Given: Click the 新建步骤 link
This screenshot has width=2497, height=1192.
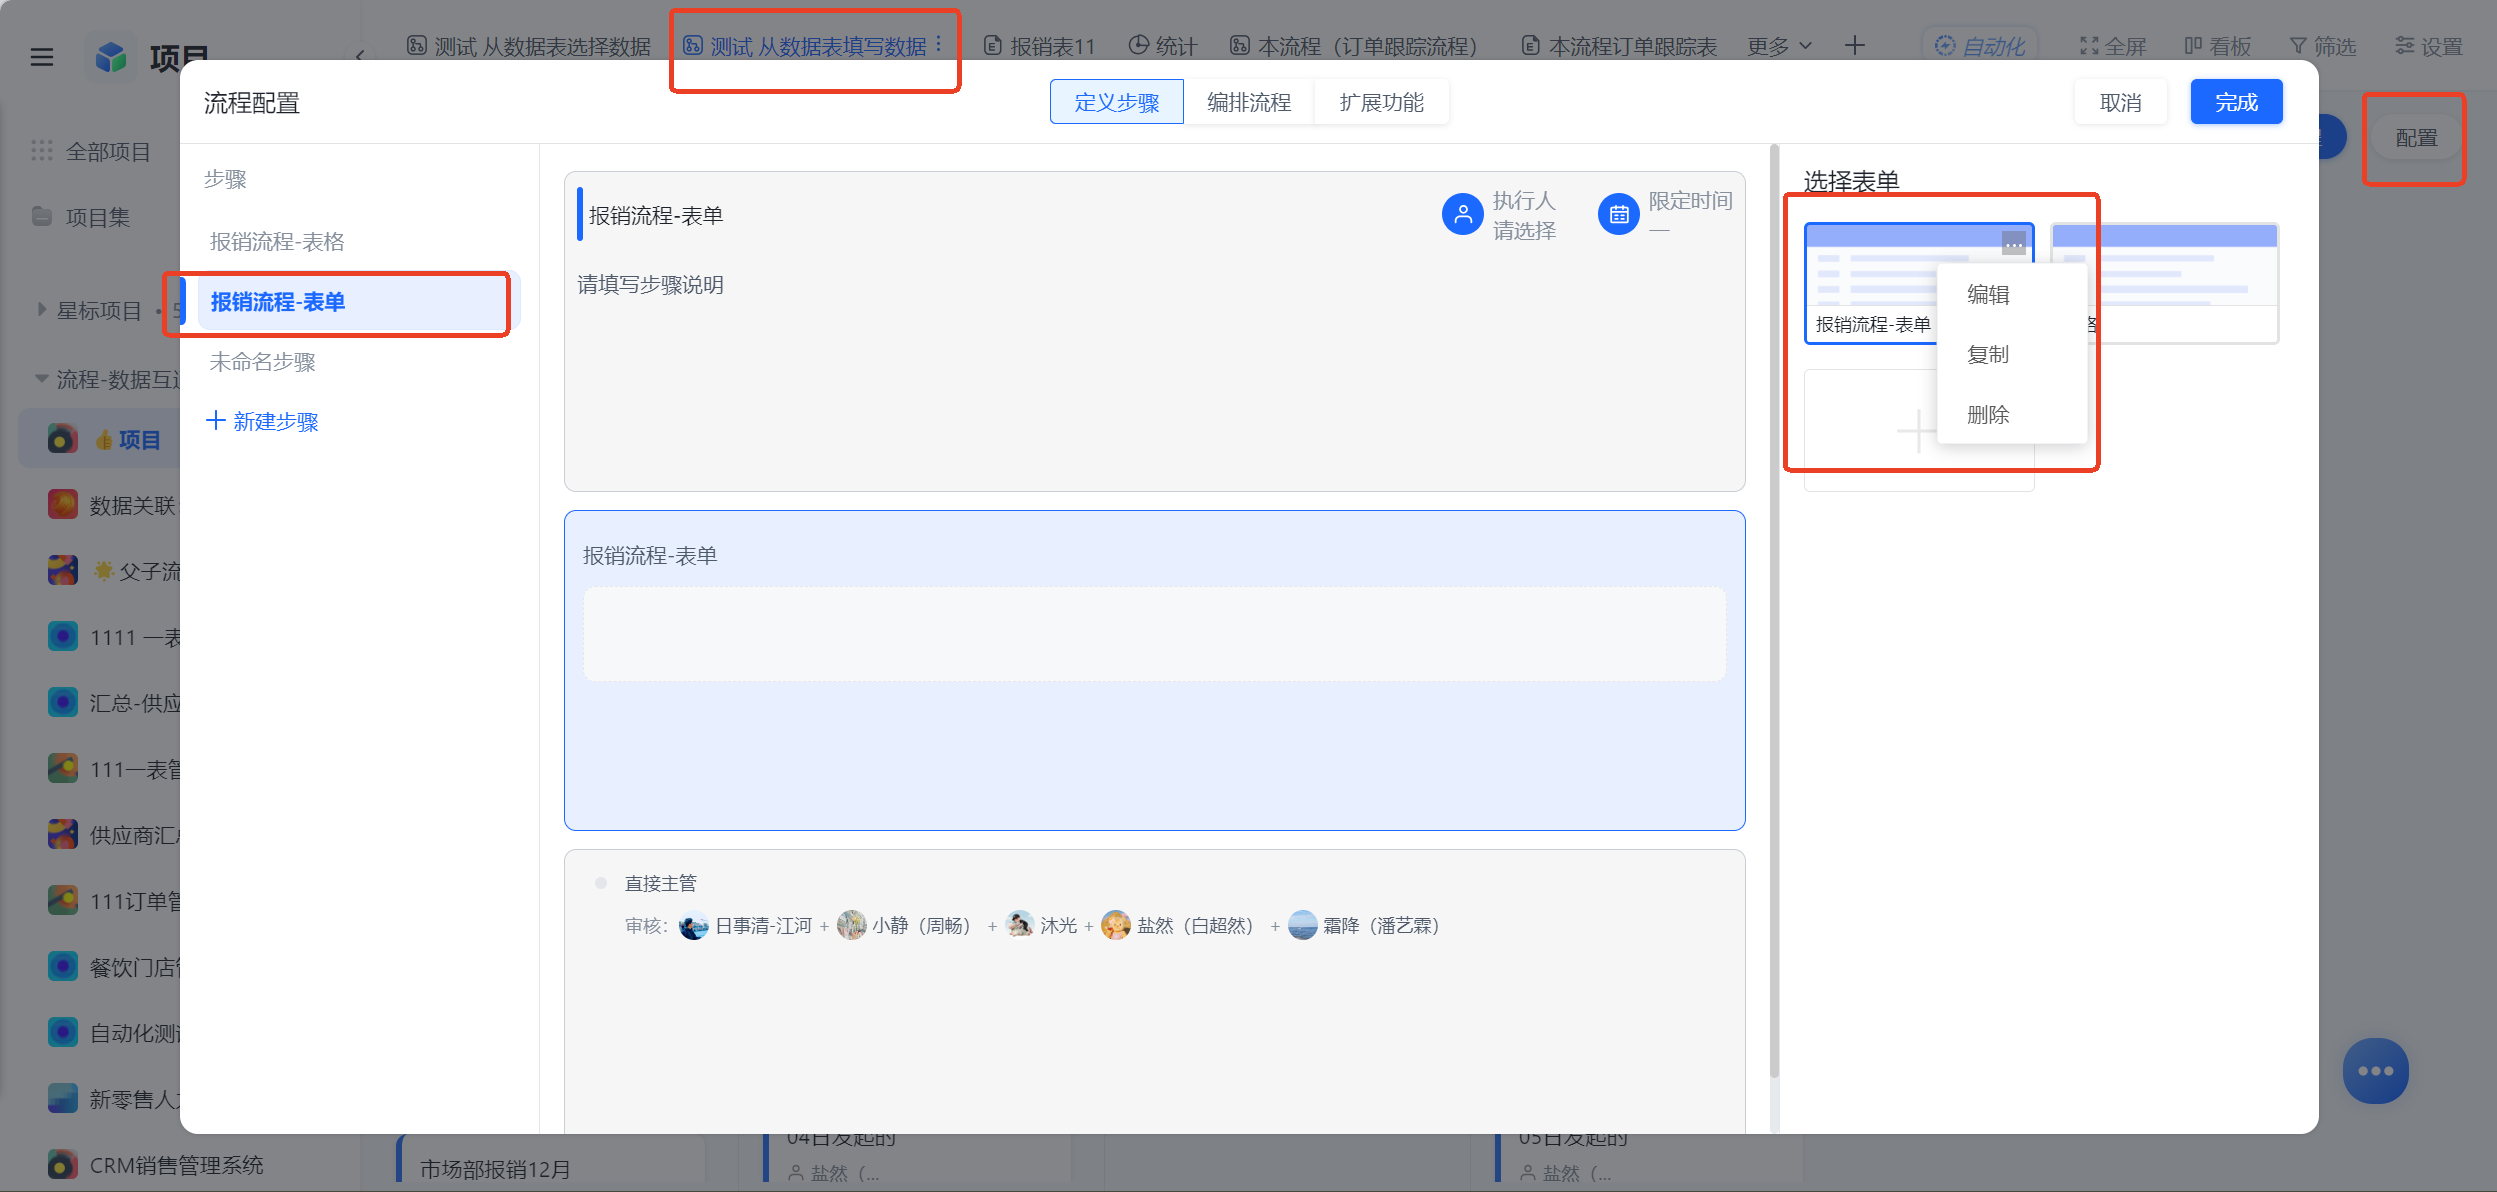Looking at the screenshot, I should pyautogui.click(x=262, y=421).
